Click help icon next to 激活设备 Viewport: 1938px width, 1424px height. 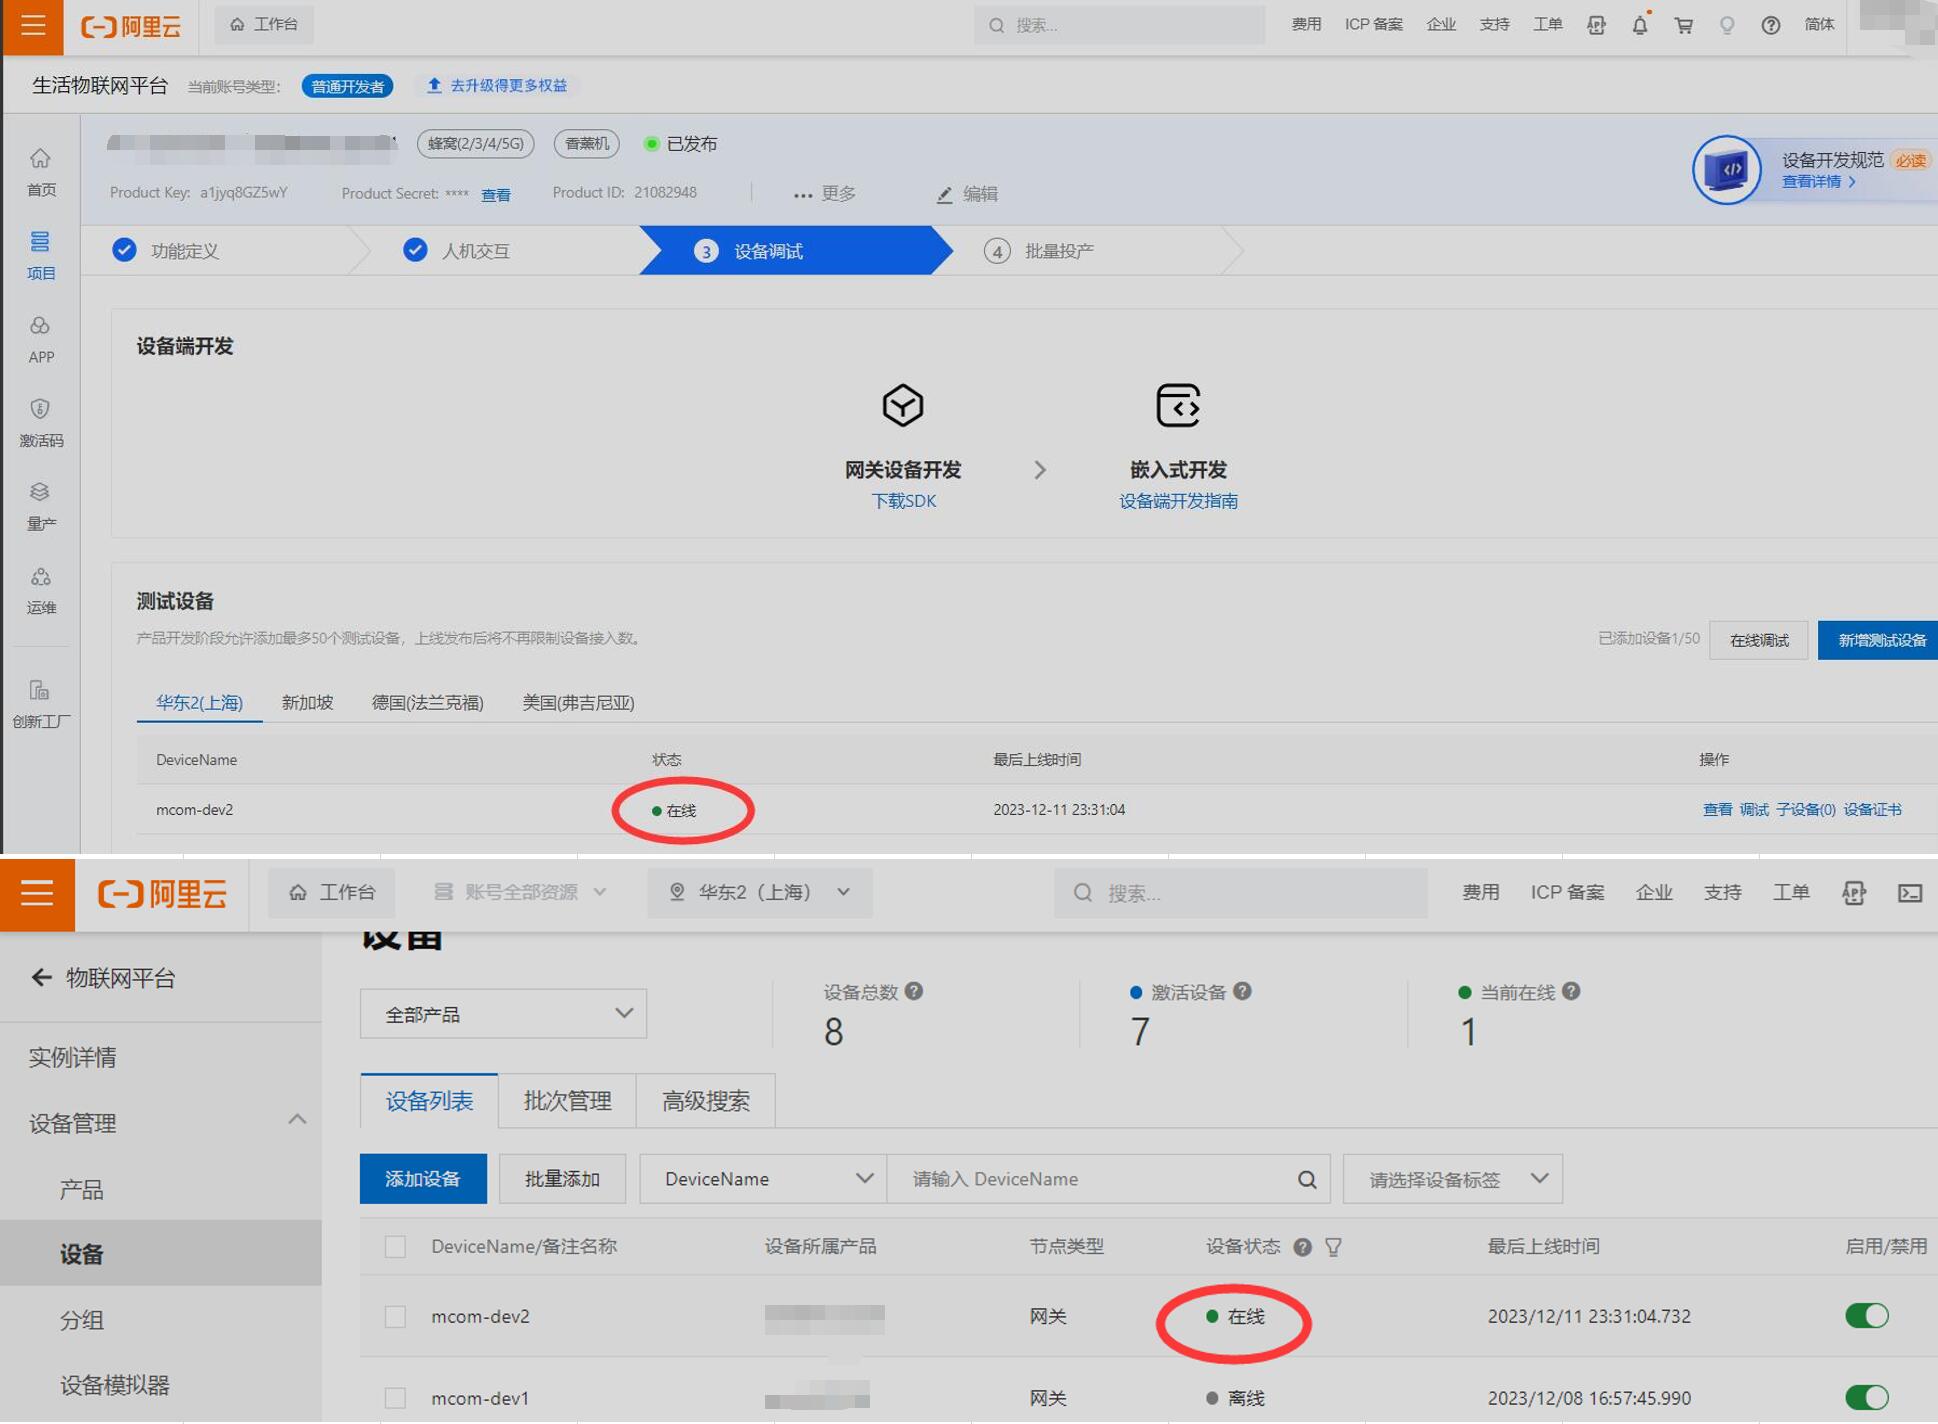tap(1242, 991)
